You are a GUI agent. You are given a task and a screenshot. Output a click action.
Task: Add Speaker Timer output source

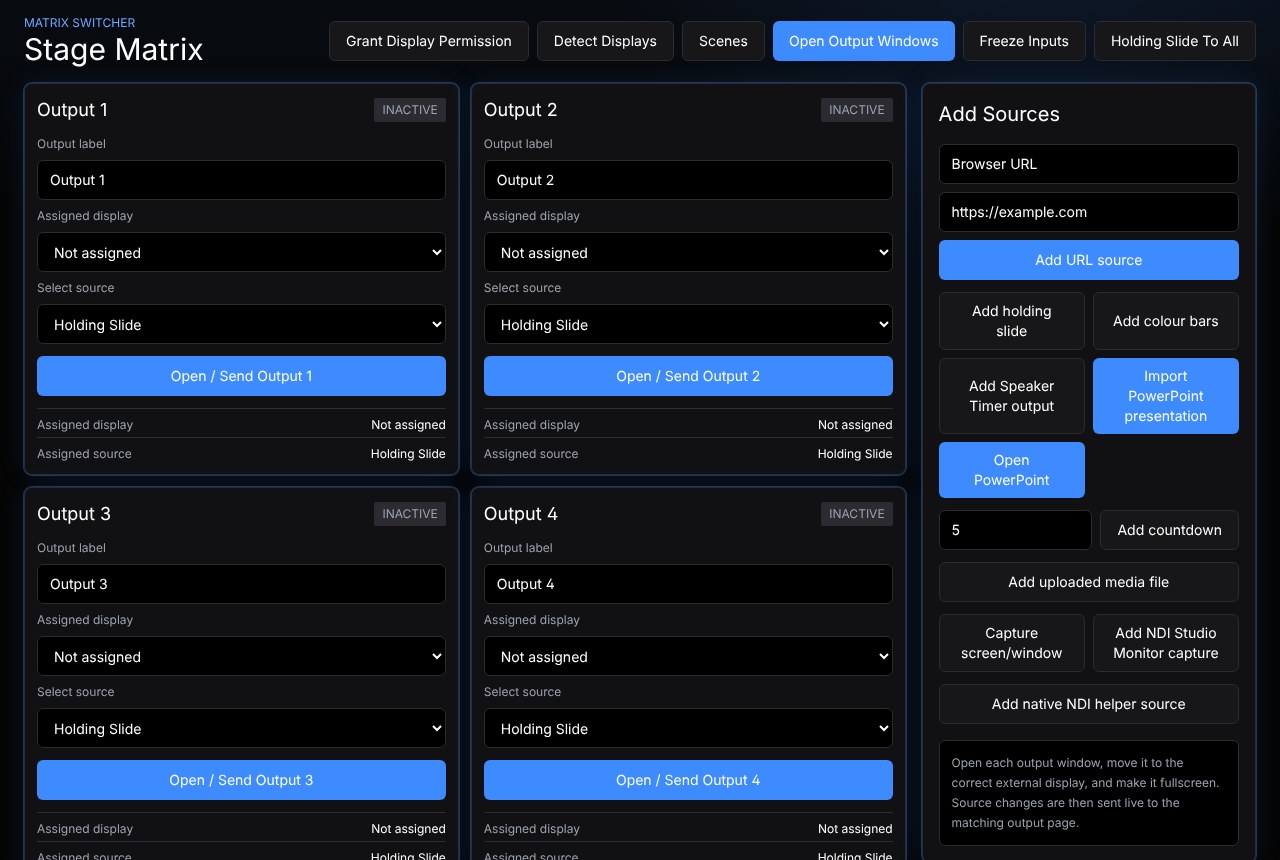tap(1012, 396)
